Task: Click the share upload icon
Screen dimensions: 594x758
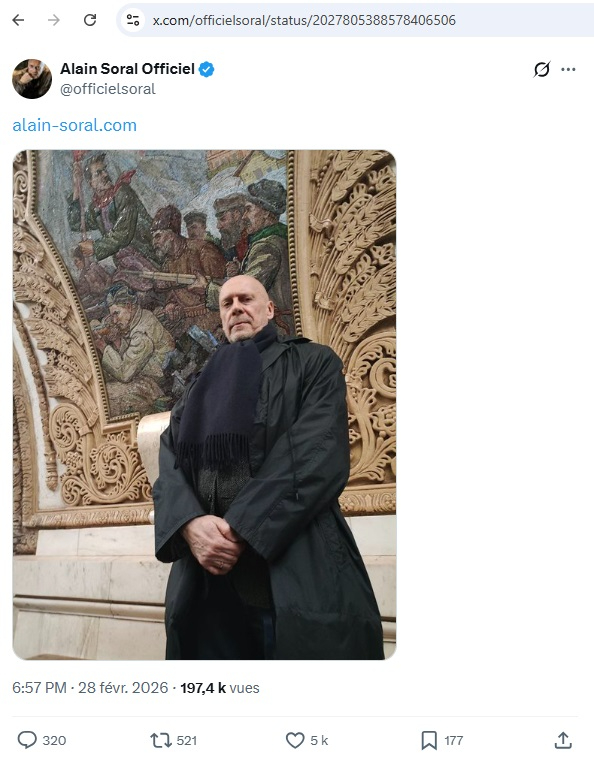Action: (563, 740)
